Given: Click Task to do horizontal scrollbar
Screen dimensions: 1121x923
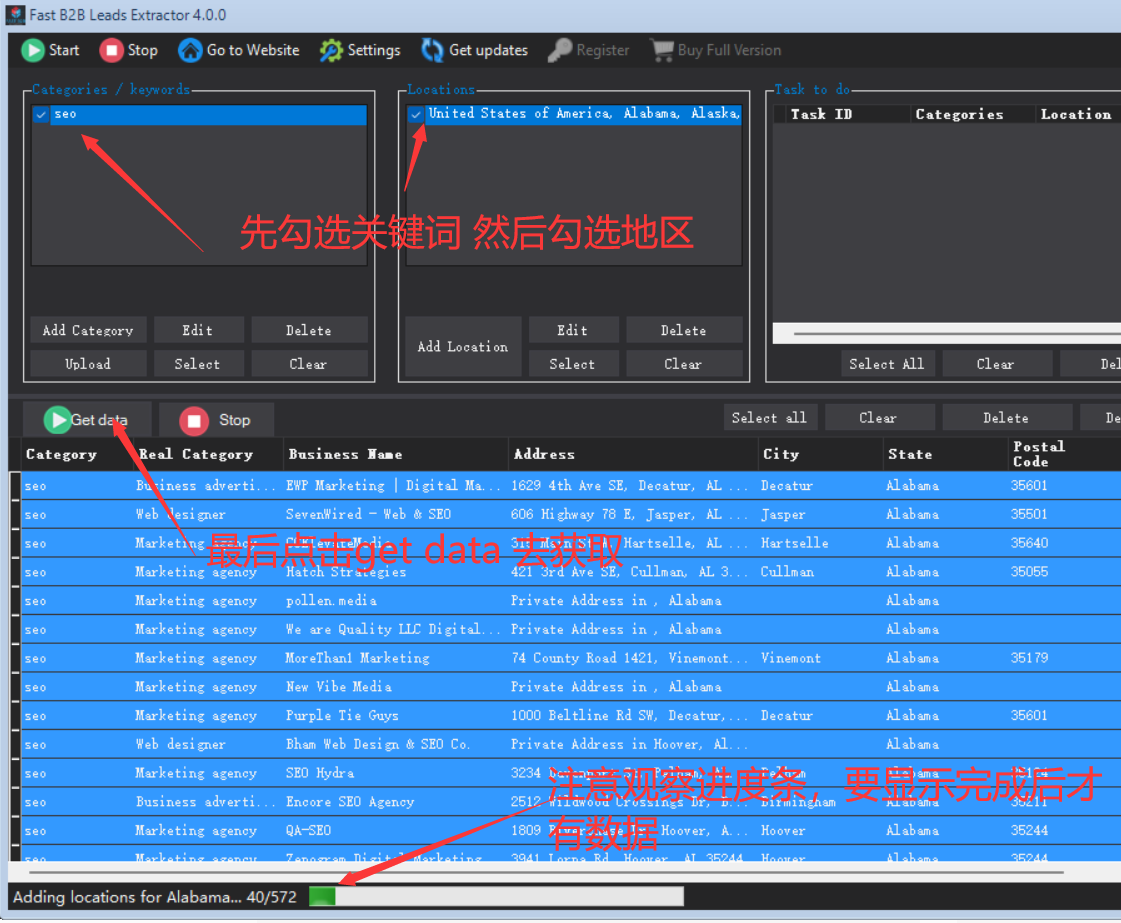Looking at the screenshot, I should pyautogui.click(x=950, y=333).
